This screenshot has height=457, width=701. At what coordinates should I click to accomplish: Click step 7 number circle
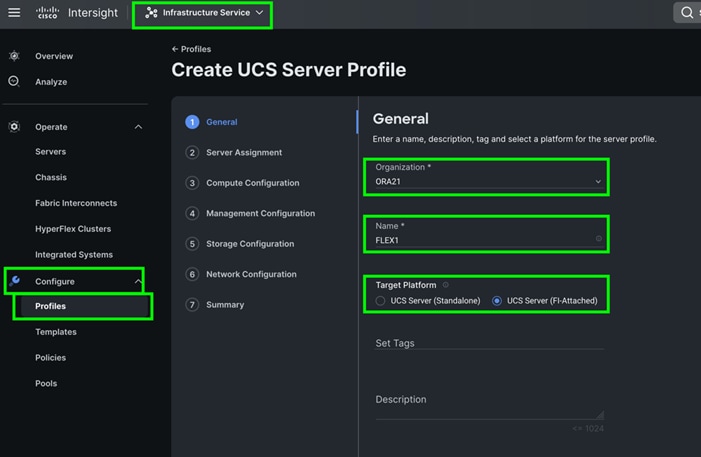pyautogui.click(x=192, y=305)
